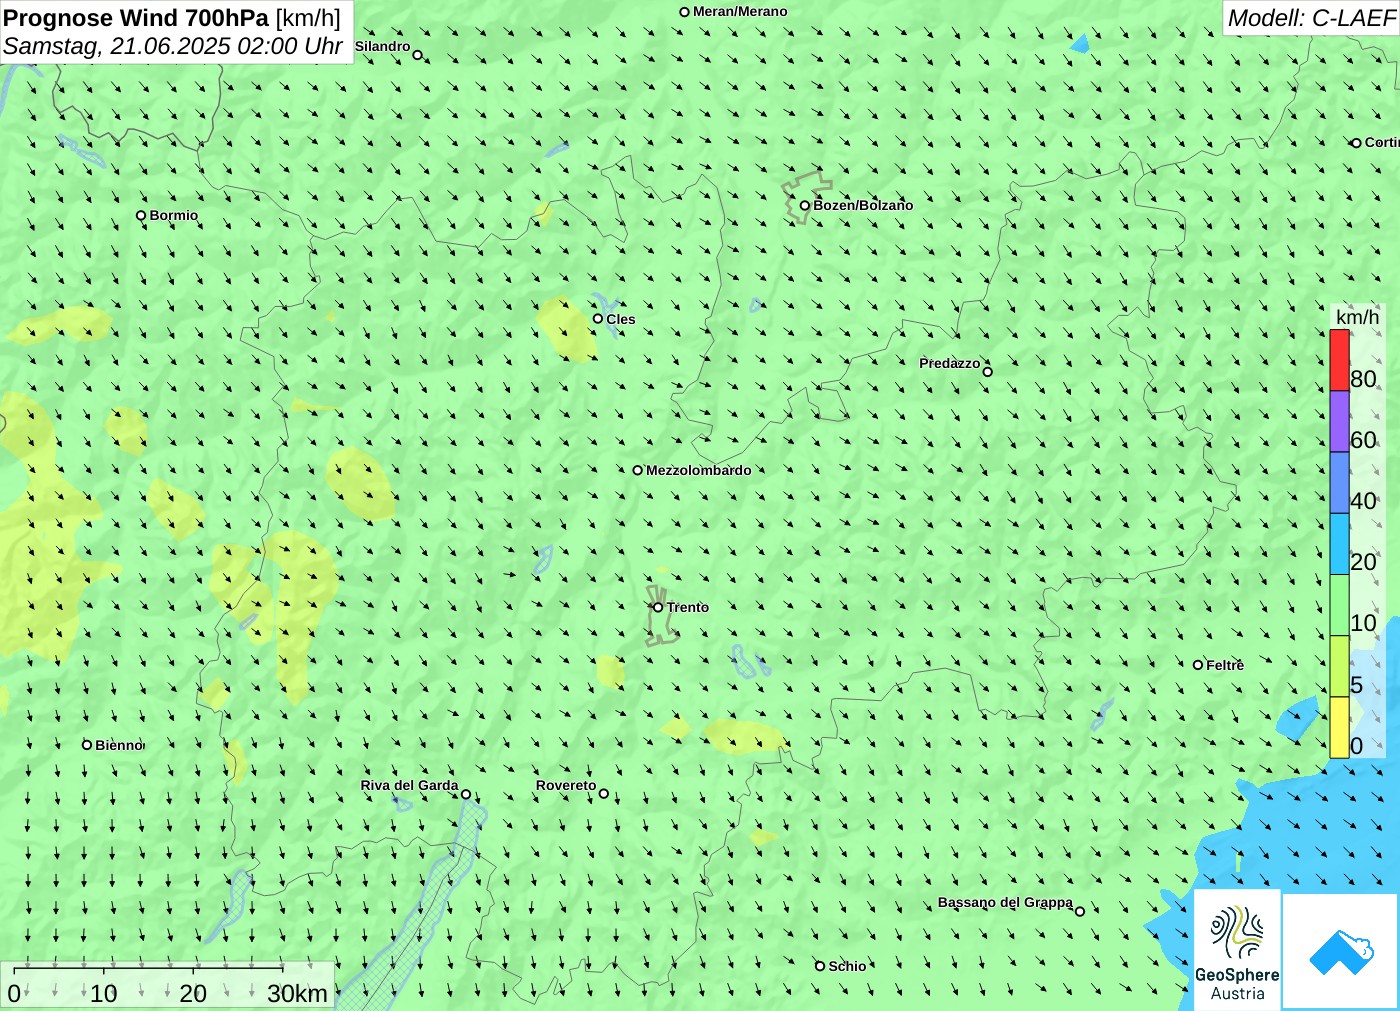The image size is (1400, 1011).
Task: Click the red 80 km/h legend color
Action: (x=1339, y=360)
